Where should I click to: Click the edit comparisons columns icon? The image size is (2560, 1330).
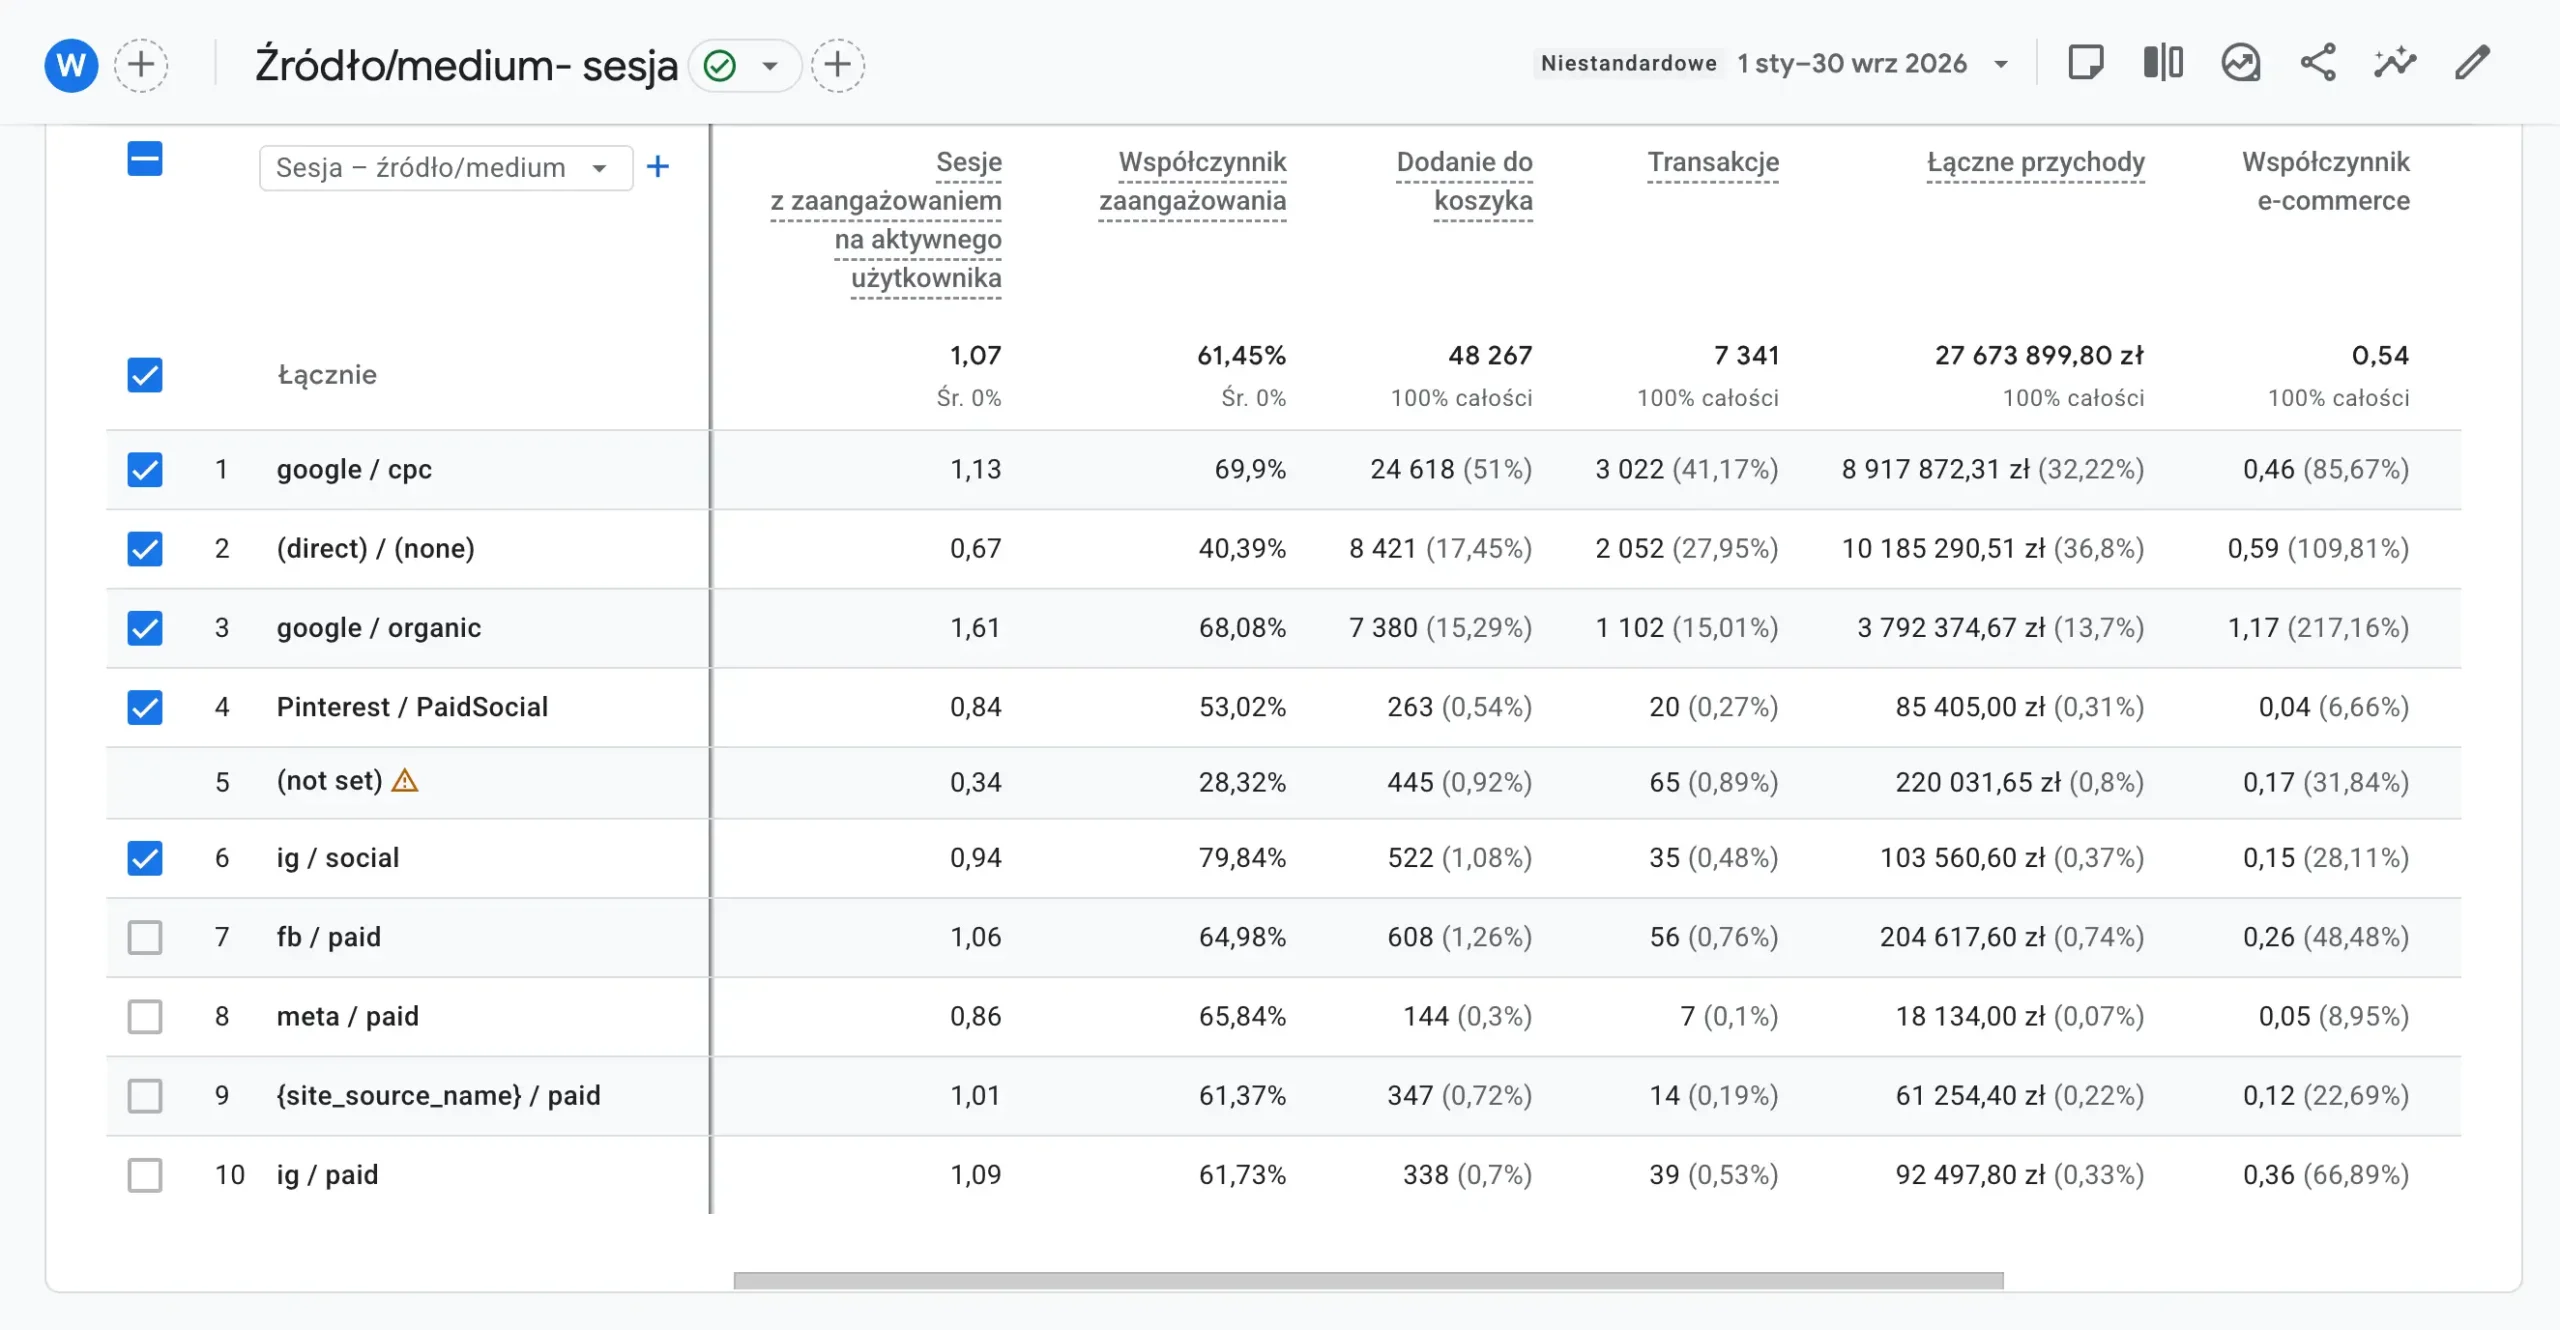click(x=2163, y=63)
